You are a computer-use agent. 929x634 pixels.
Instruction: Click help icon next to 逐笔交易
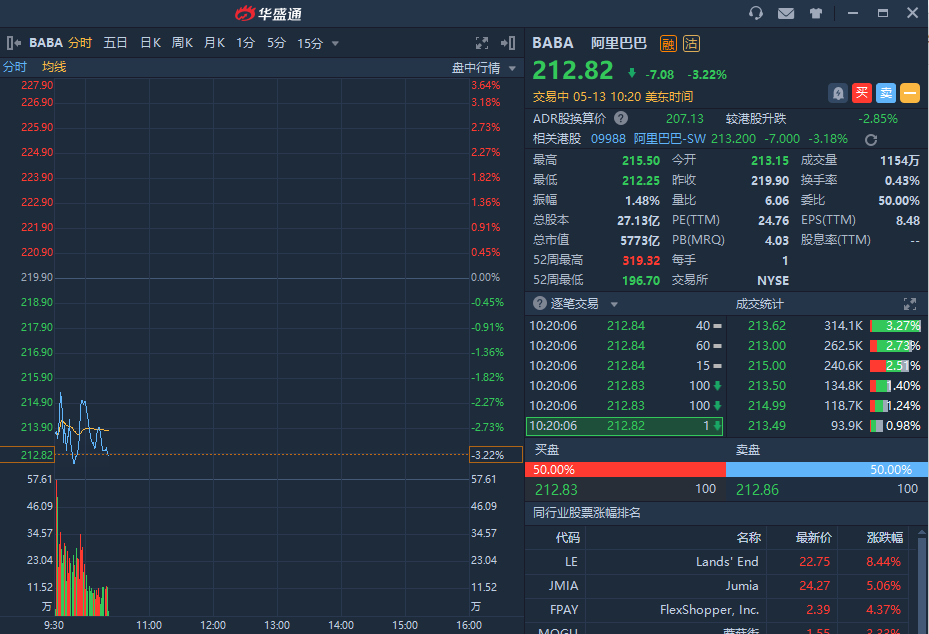(539, 303)
